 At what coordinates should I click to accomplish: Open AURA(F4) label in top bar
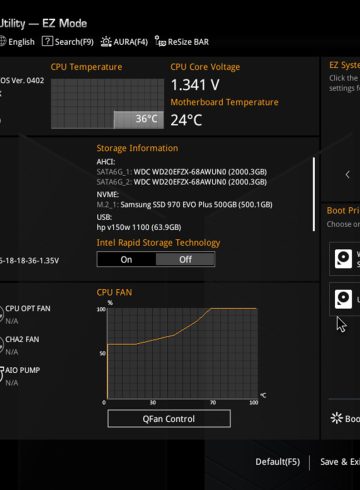tap(130, 42)
